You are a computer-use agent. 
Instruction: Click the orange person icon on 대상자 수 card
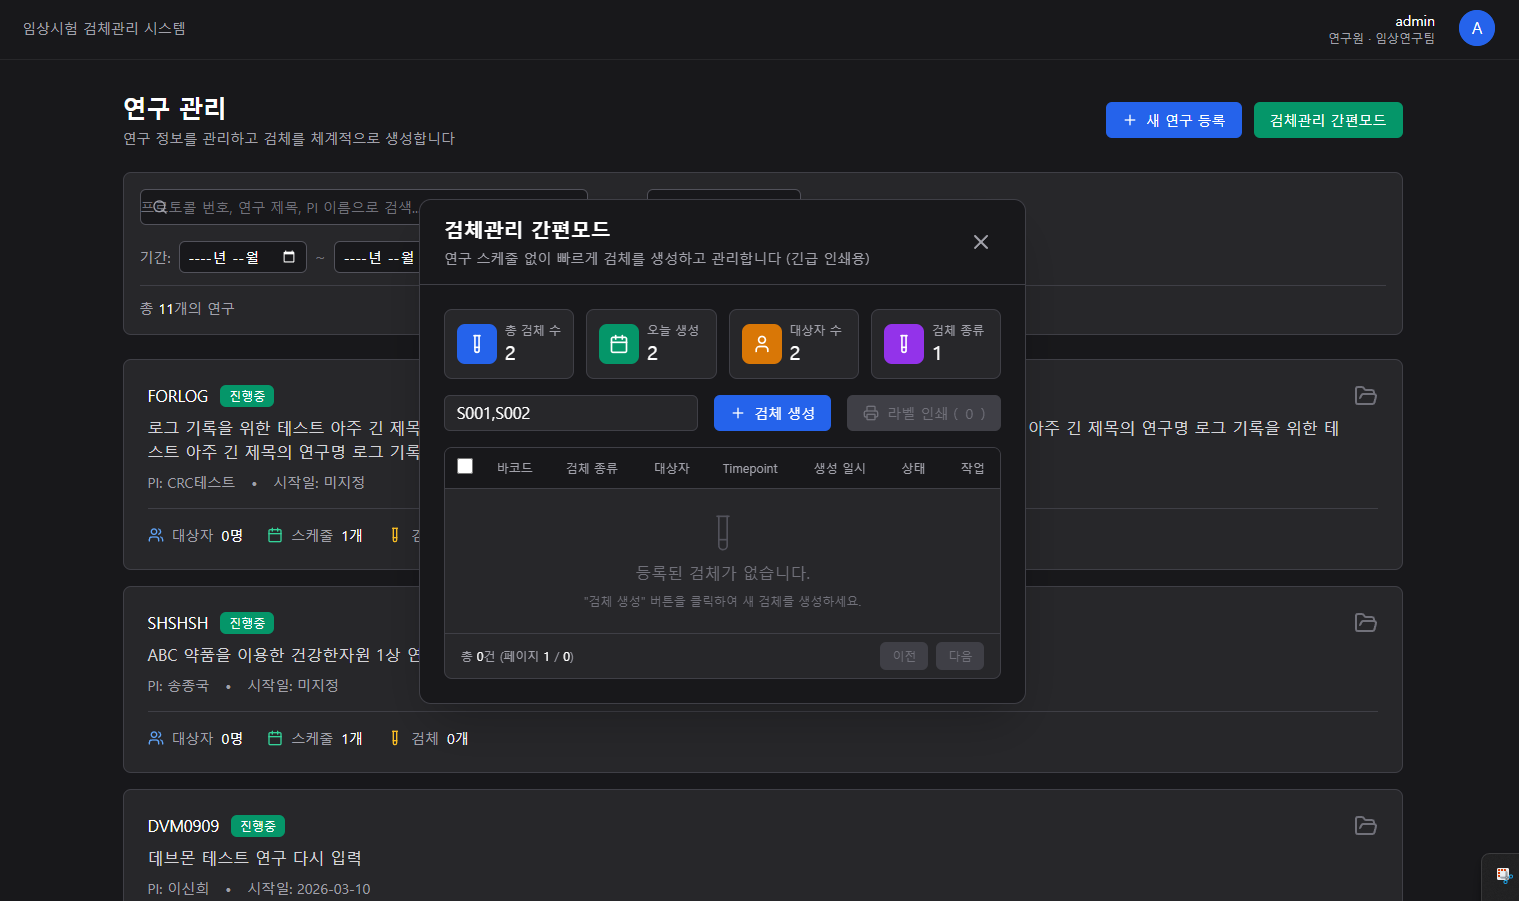(761, 343)
